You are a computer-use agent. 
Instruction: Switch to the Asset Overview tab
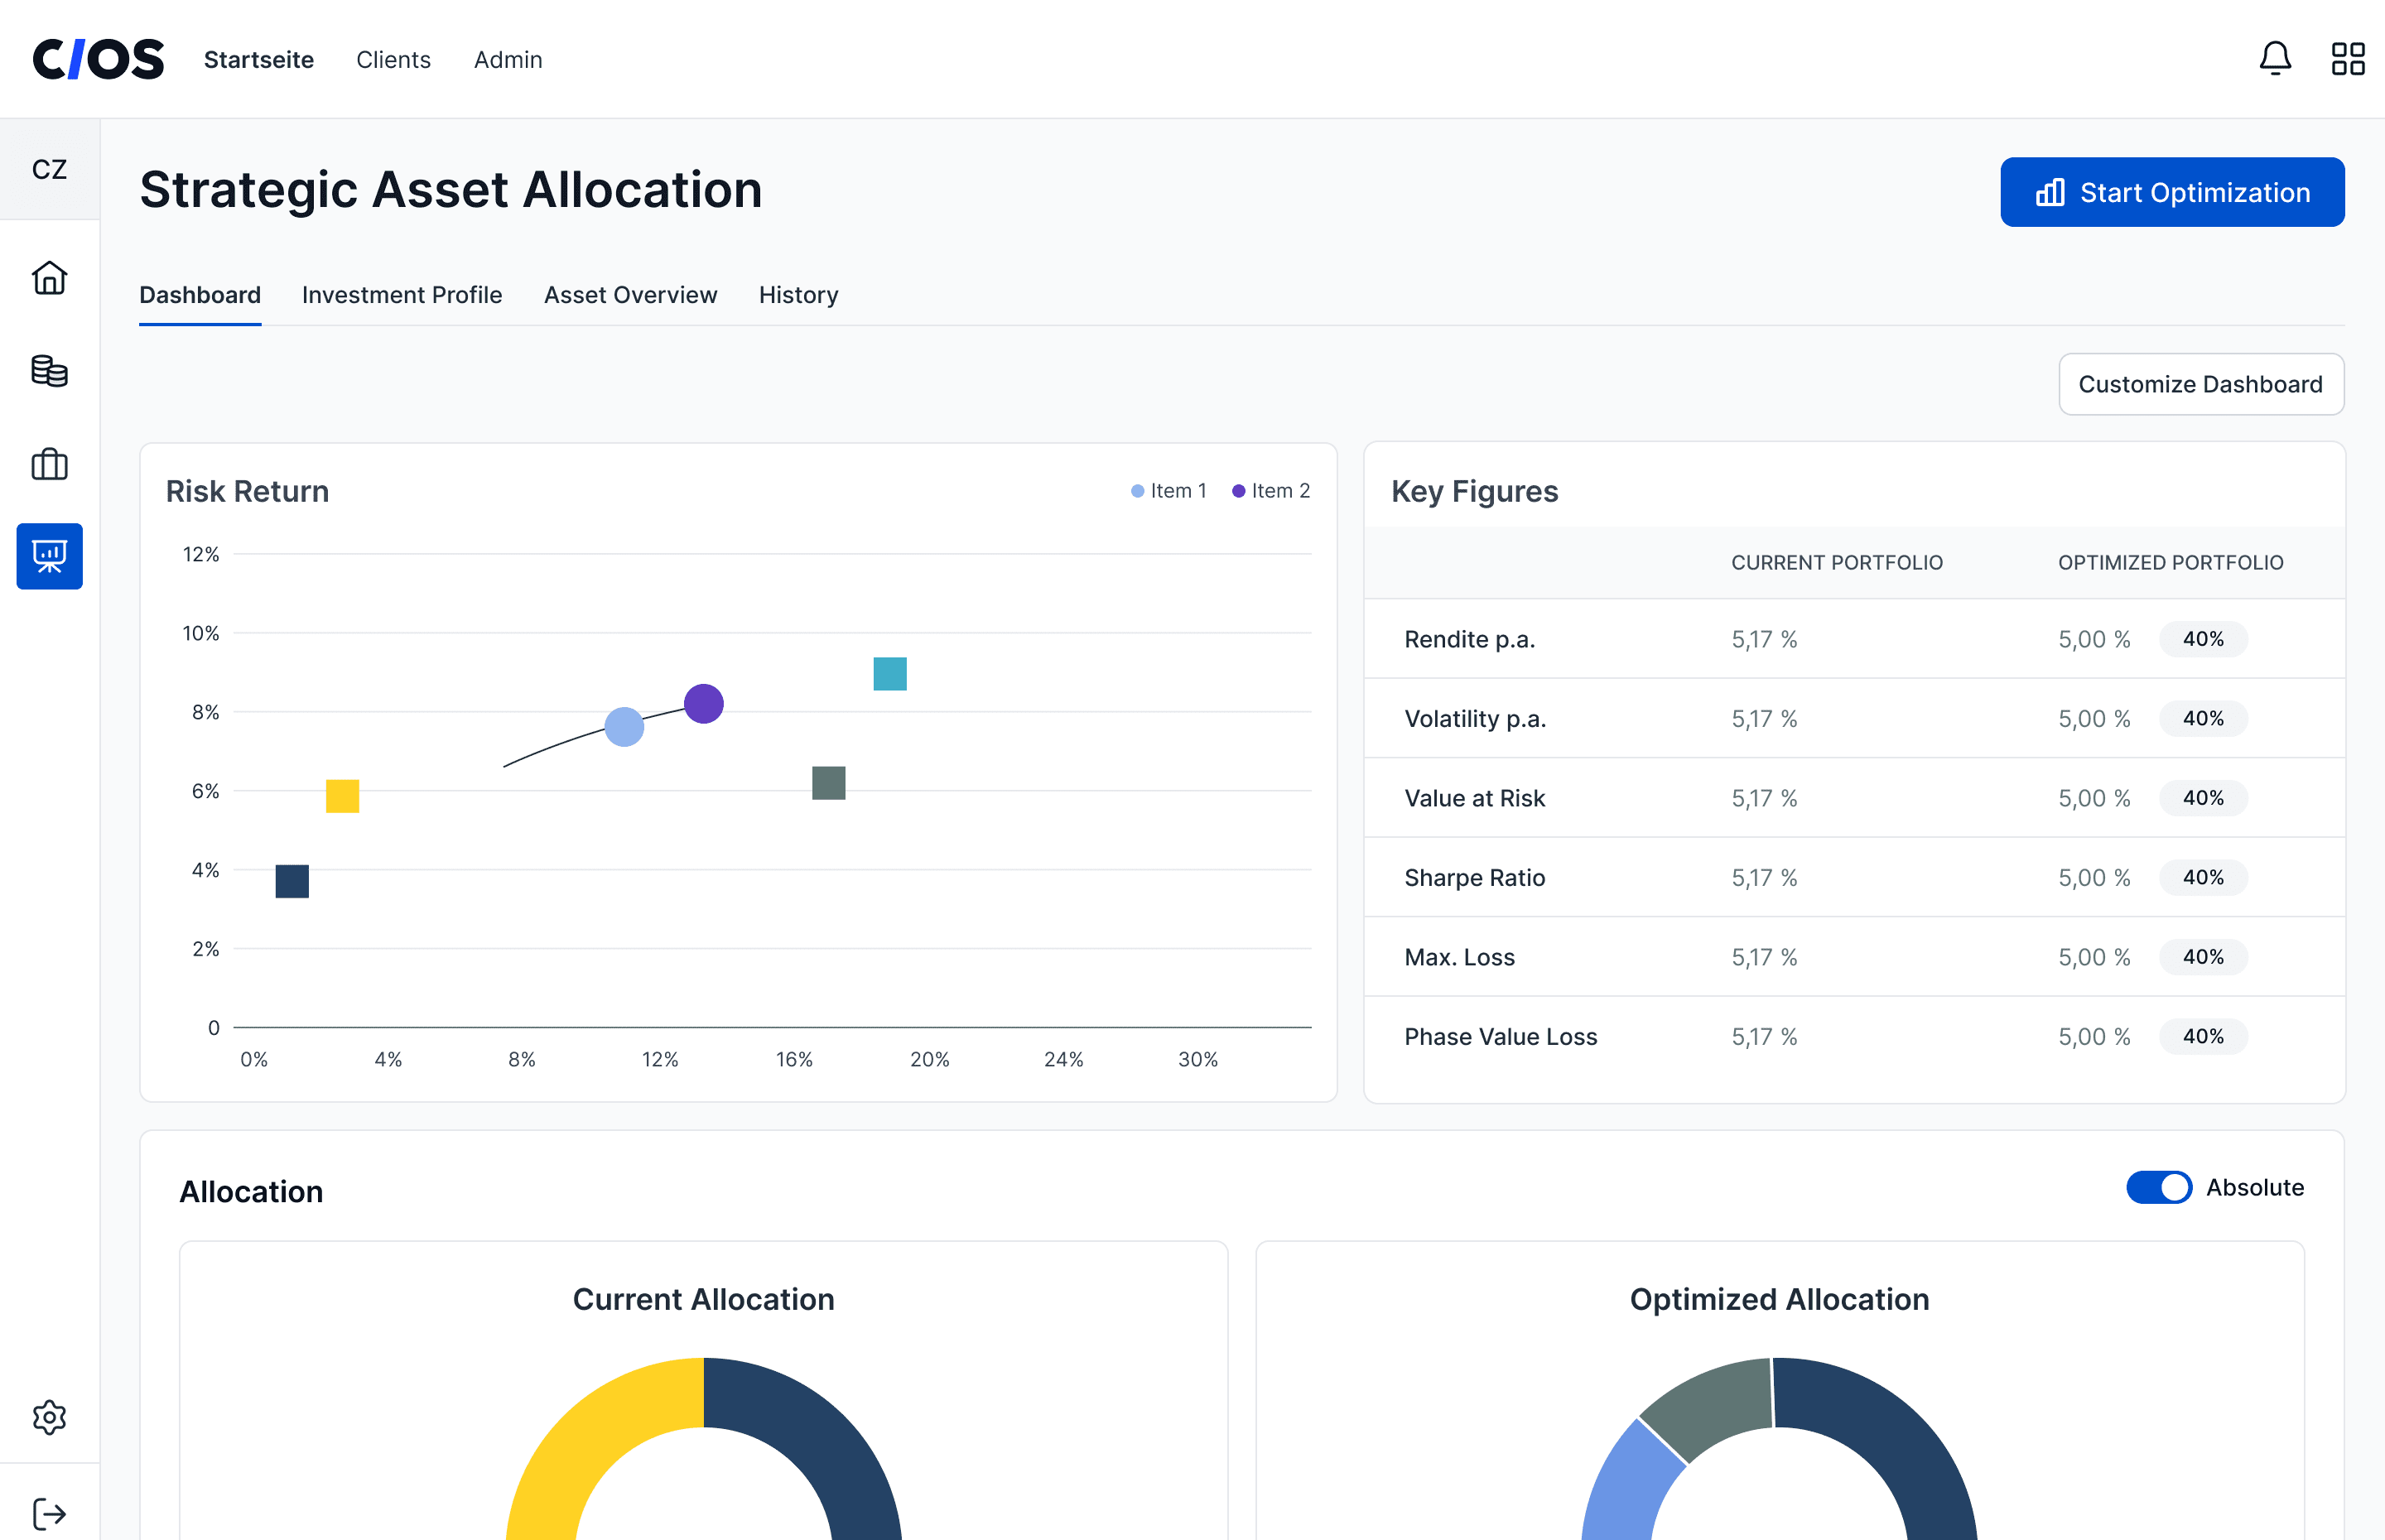pyautogui.click(x=631, y=295)
